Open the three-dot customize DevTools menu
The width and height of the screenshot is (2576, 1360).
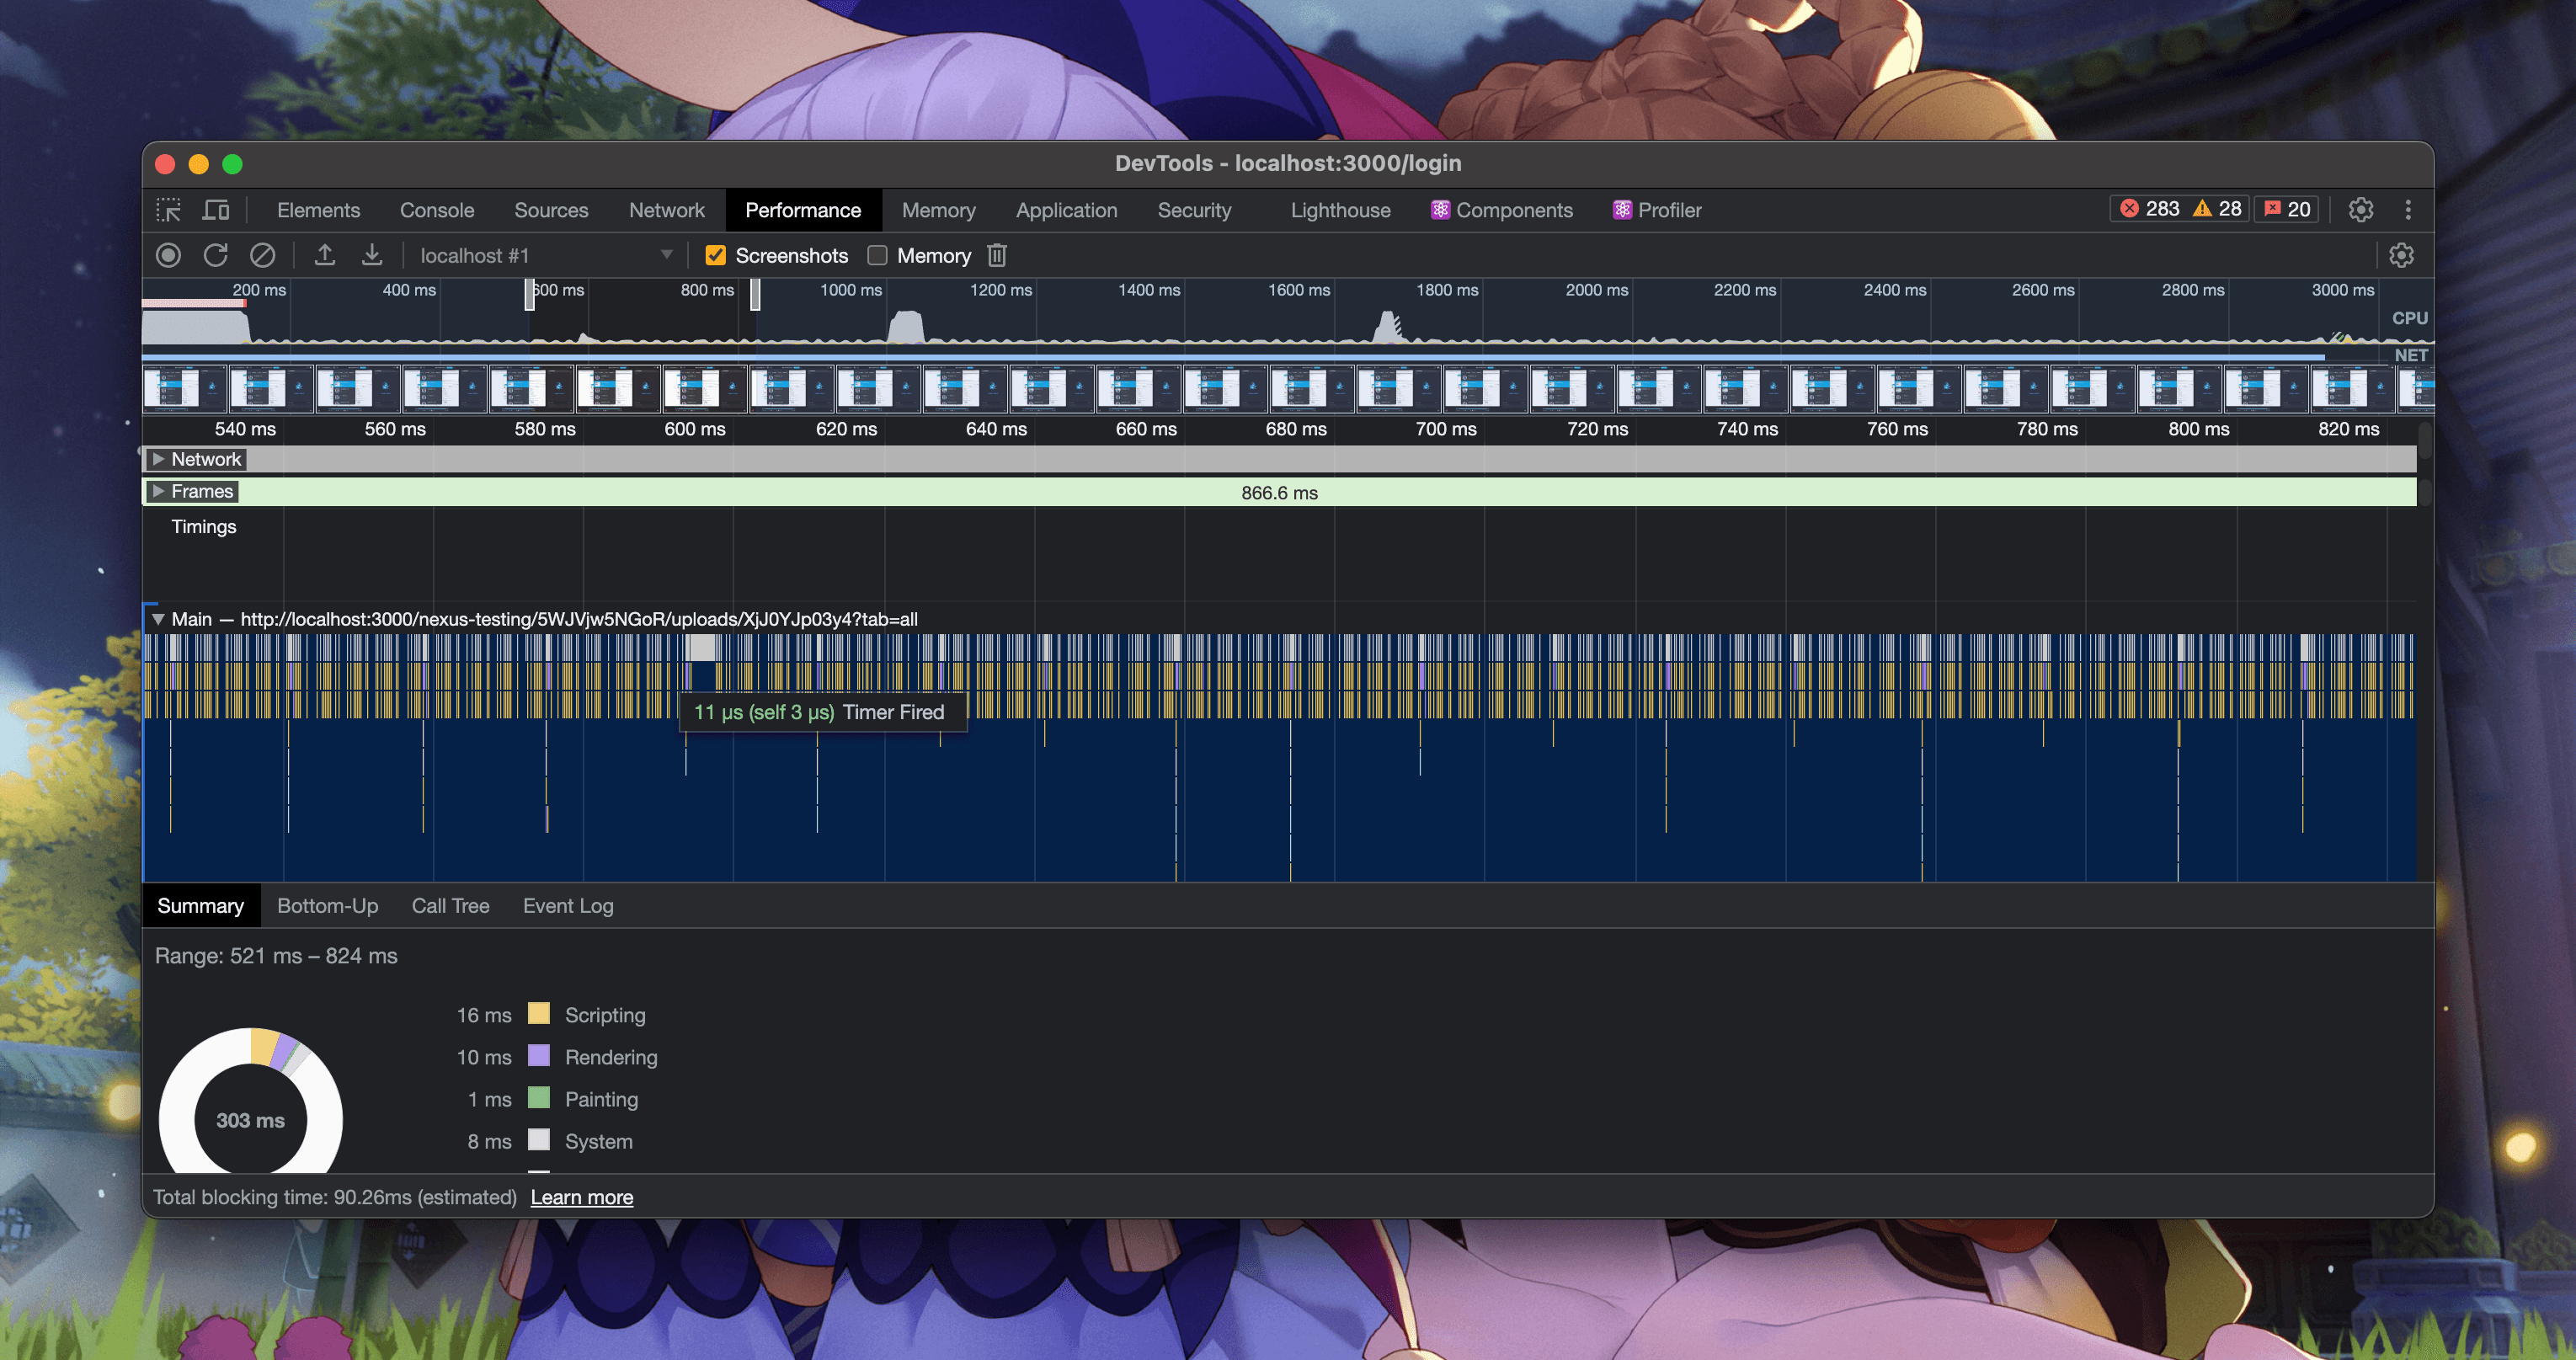(2408, 210)
